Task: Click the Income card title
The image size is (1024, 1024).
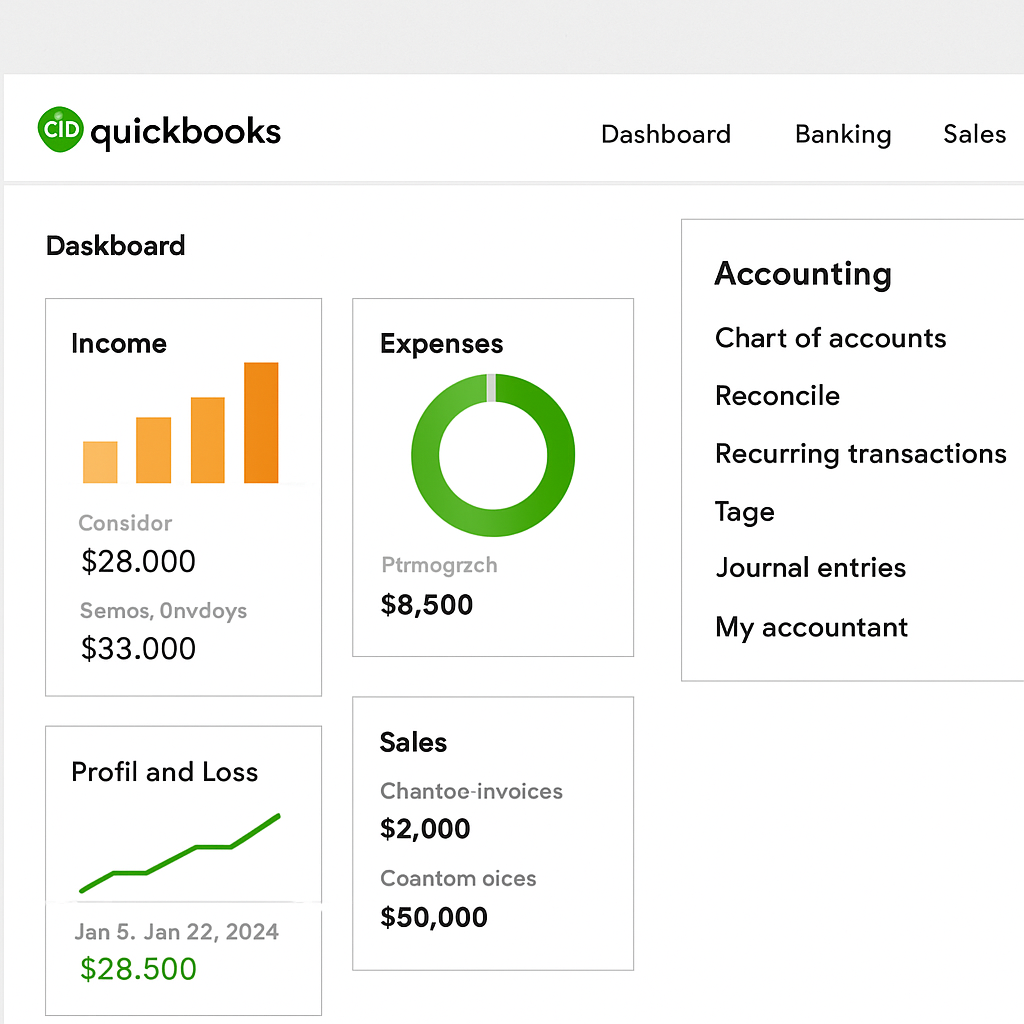Action: coord(119,344)
